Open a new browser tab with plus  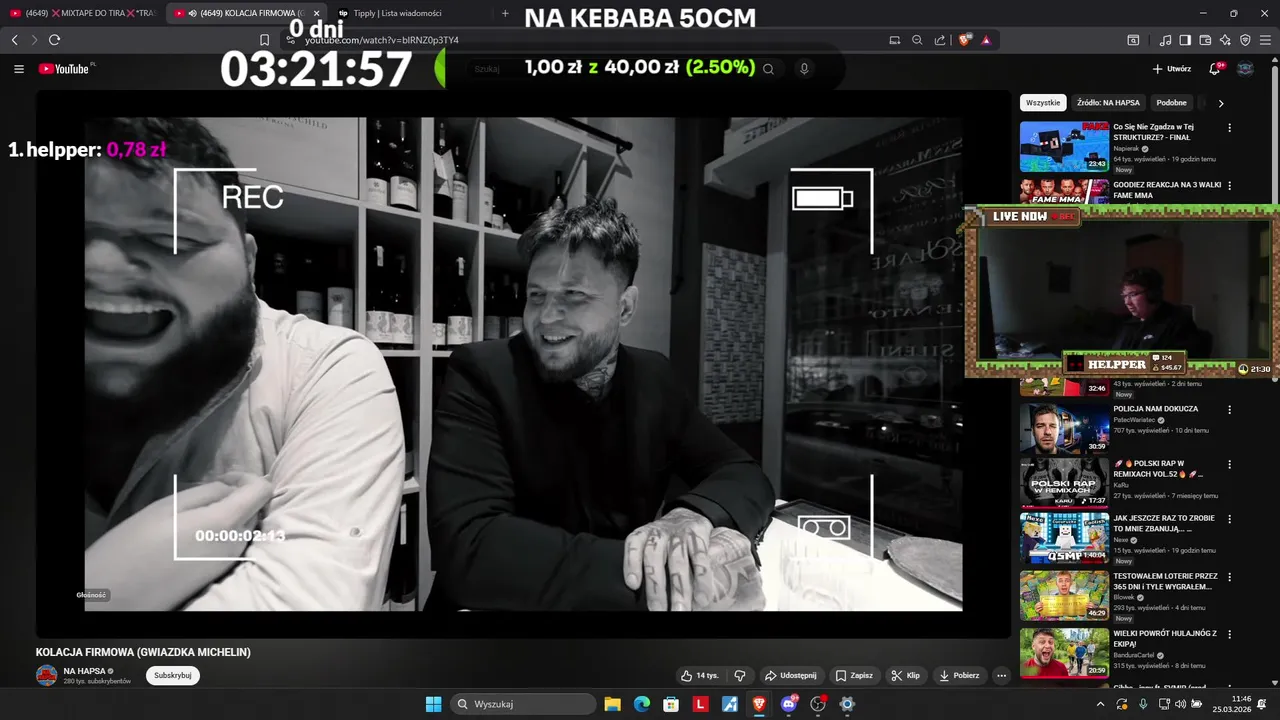point(505,13)
